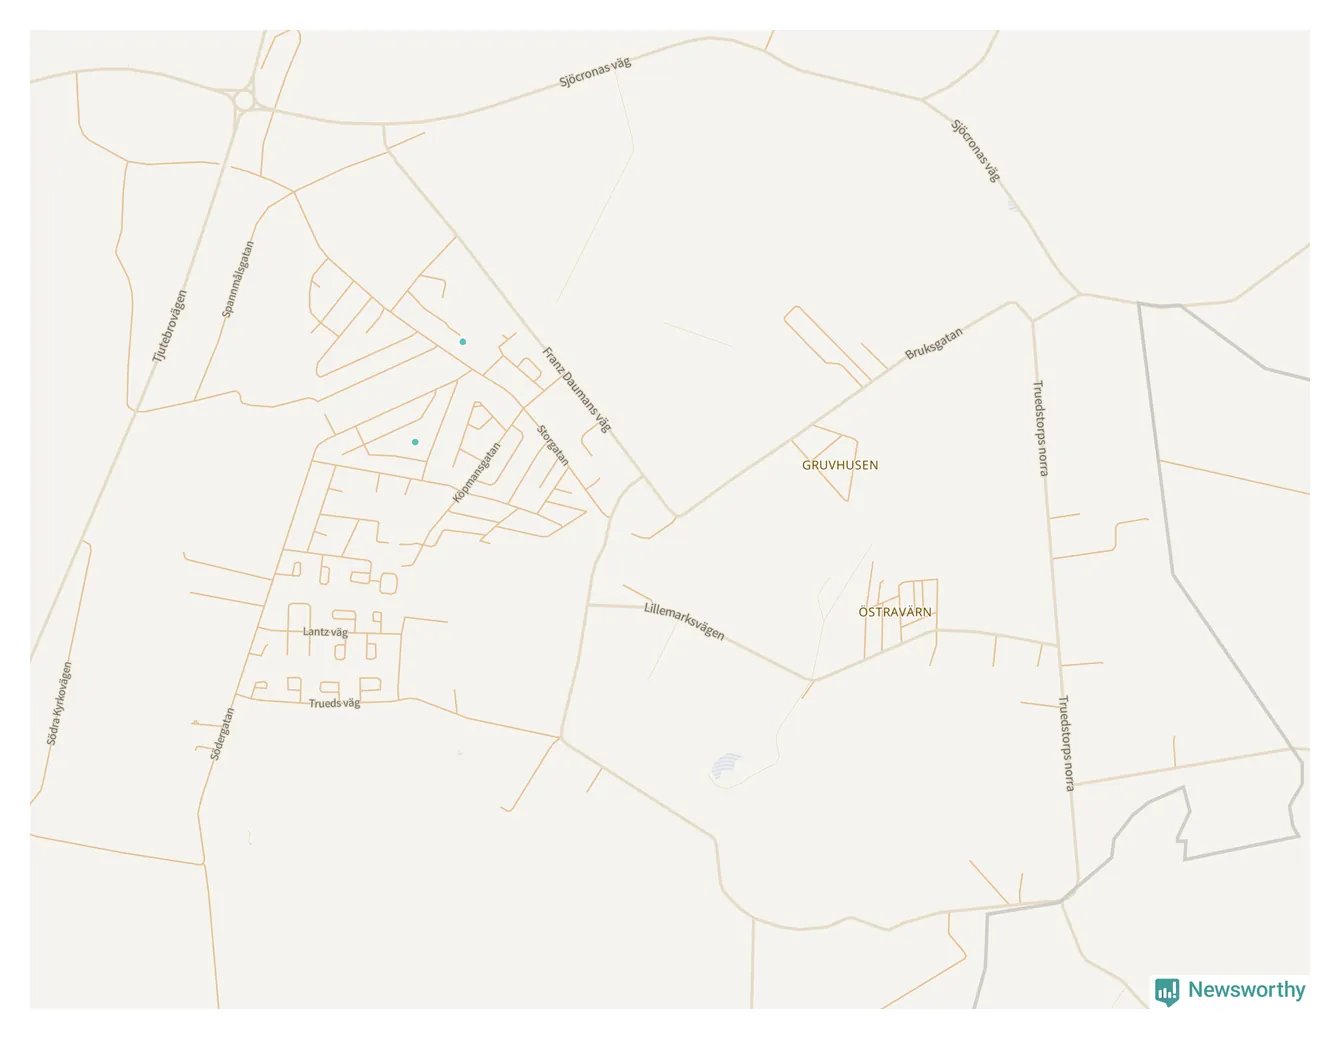
Task: Click the Storgatan street label
Action: [553, 445]
